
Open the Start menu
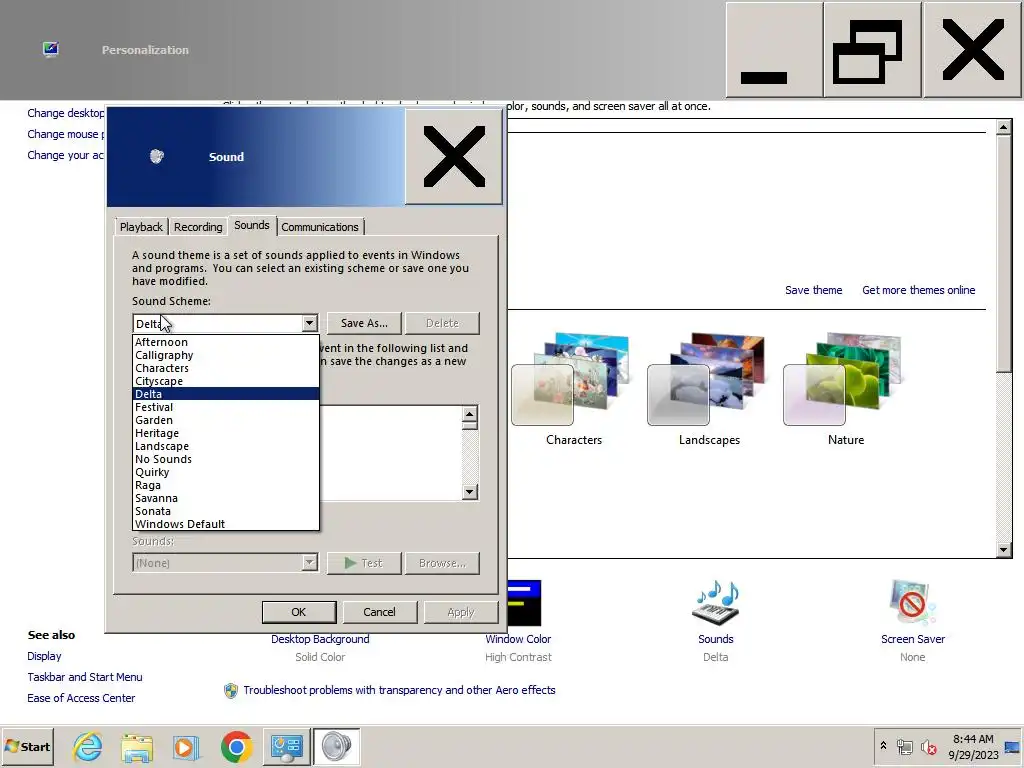tap(27, 746)
